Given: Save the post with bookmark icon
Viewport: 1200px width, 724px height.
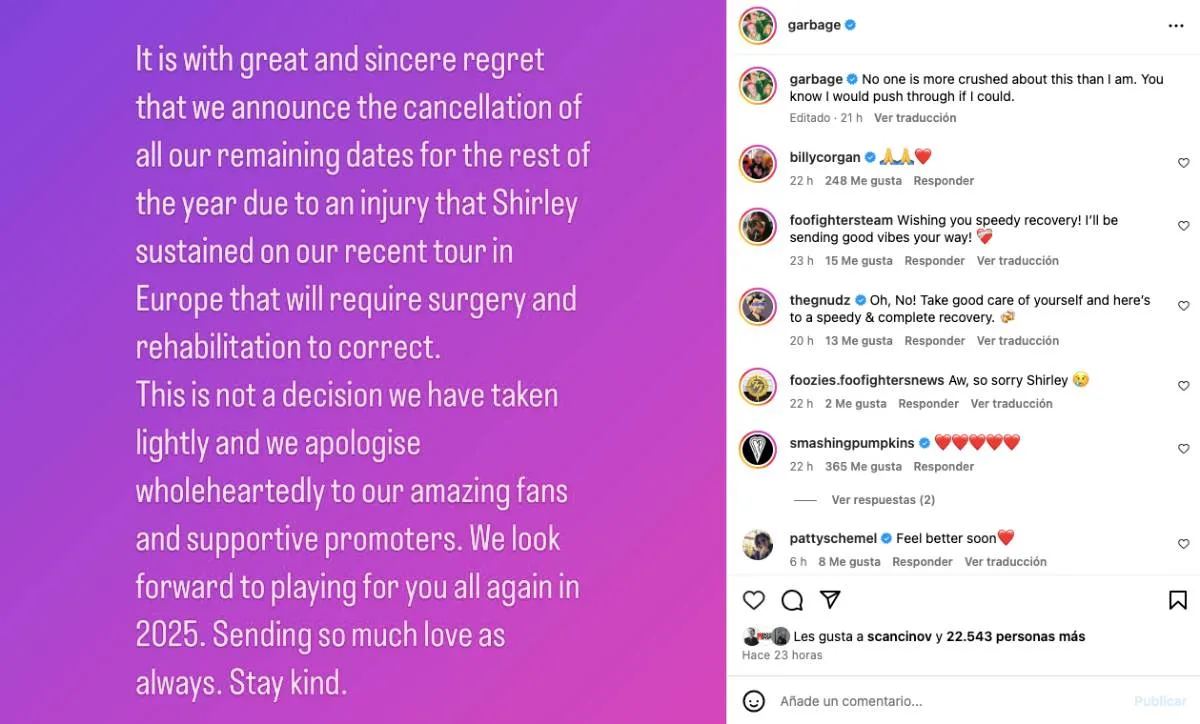Looking at the screenshot, I should 1178,600.
